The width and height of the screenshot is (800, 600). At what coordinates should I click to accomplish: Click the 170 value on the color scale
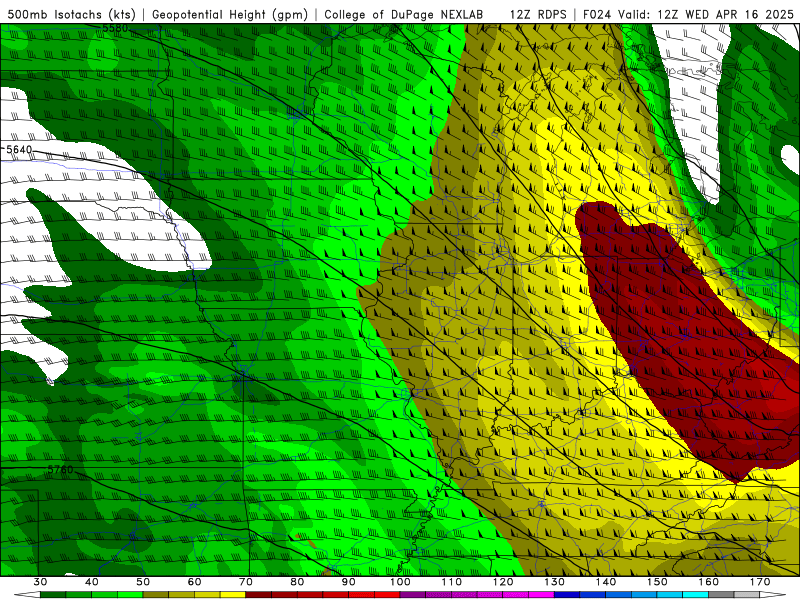tap(760, 582)
